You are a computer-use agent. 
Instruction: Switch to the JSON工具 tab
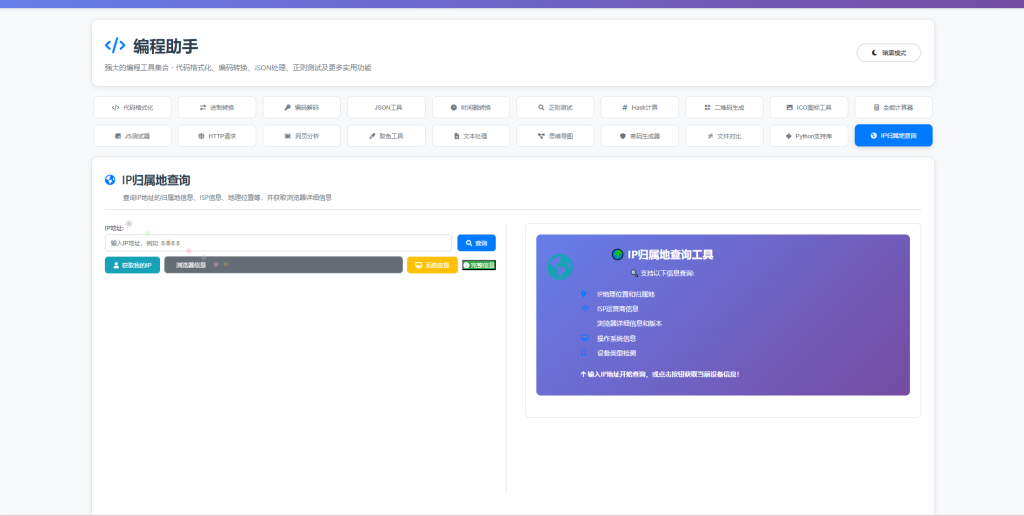tap(386, 107)
